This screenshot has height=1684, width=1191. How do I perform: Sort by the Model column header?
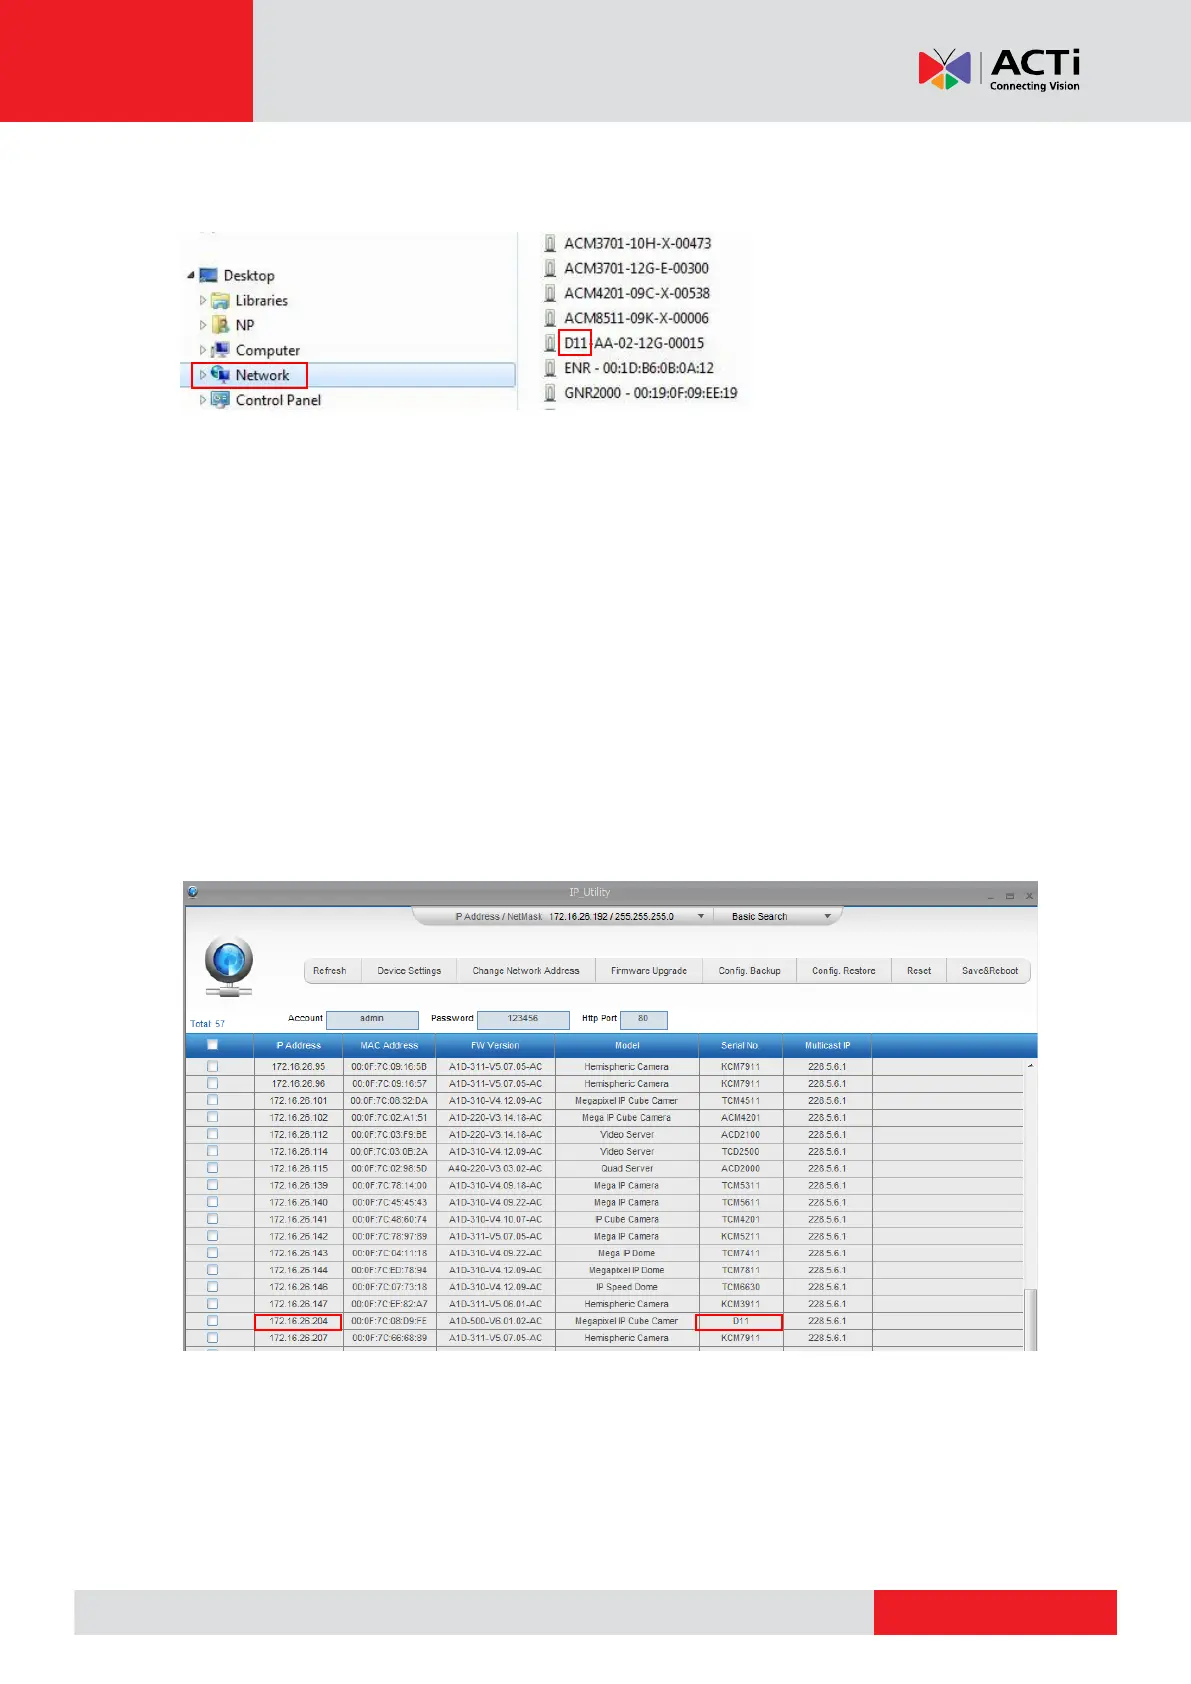coord(627,1045)
